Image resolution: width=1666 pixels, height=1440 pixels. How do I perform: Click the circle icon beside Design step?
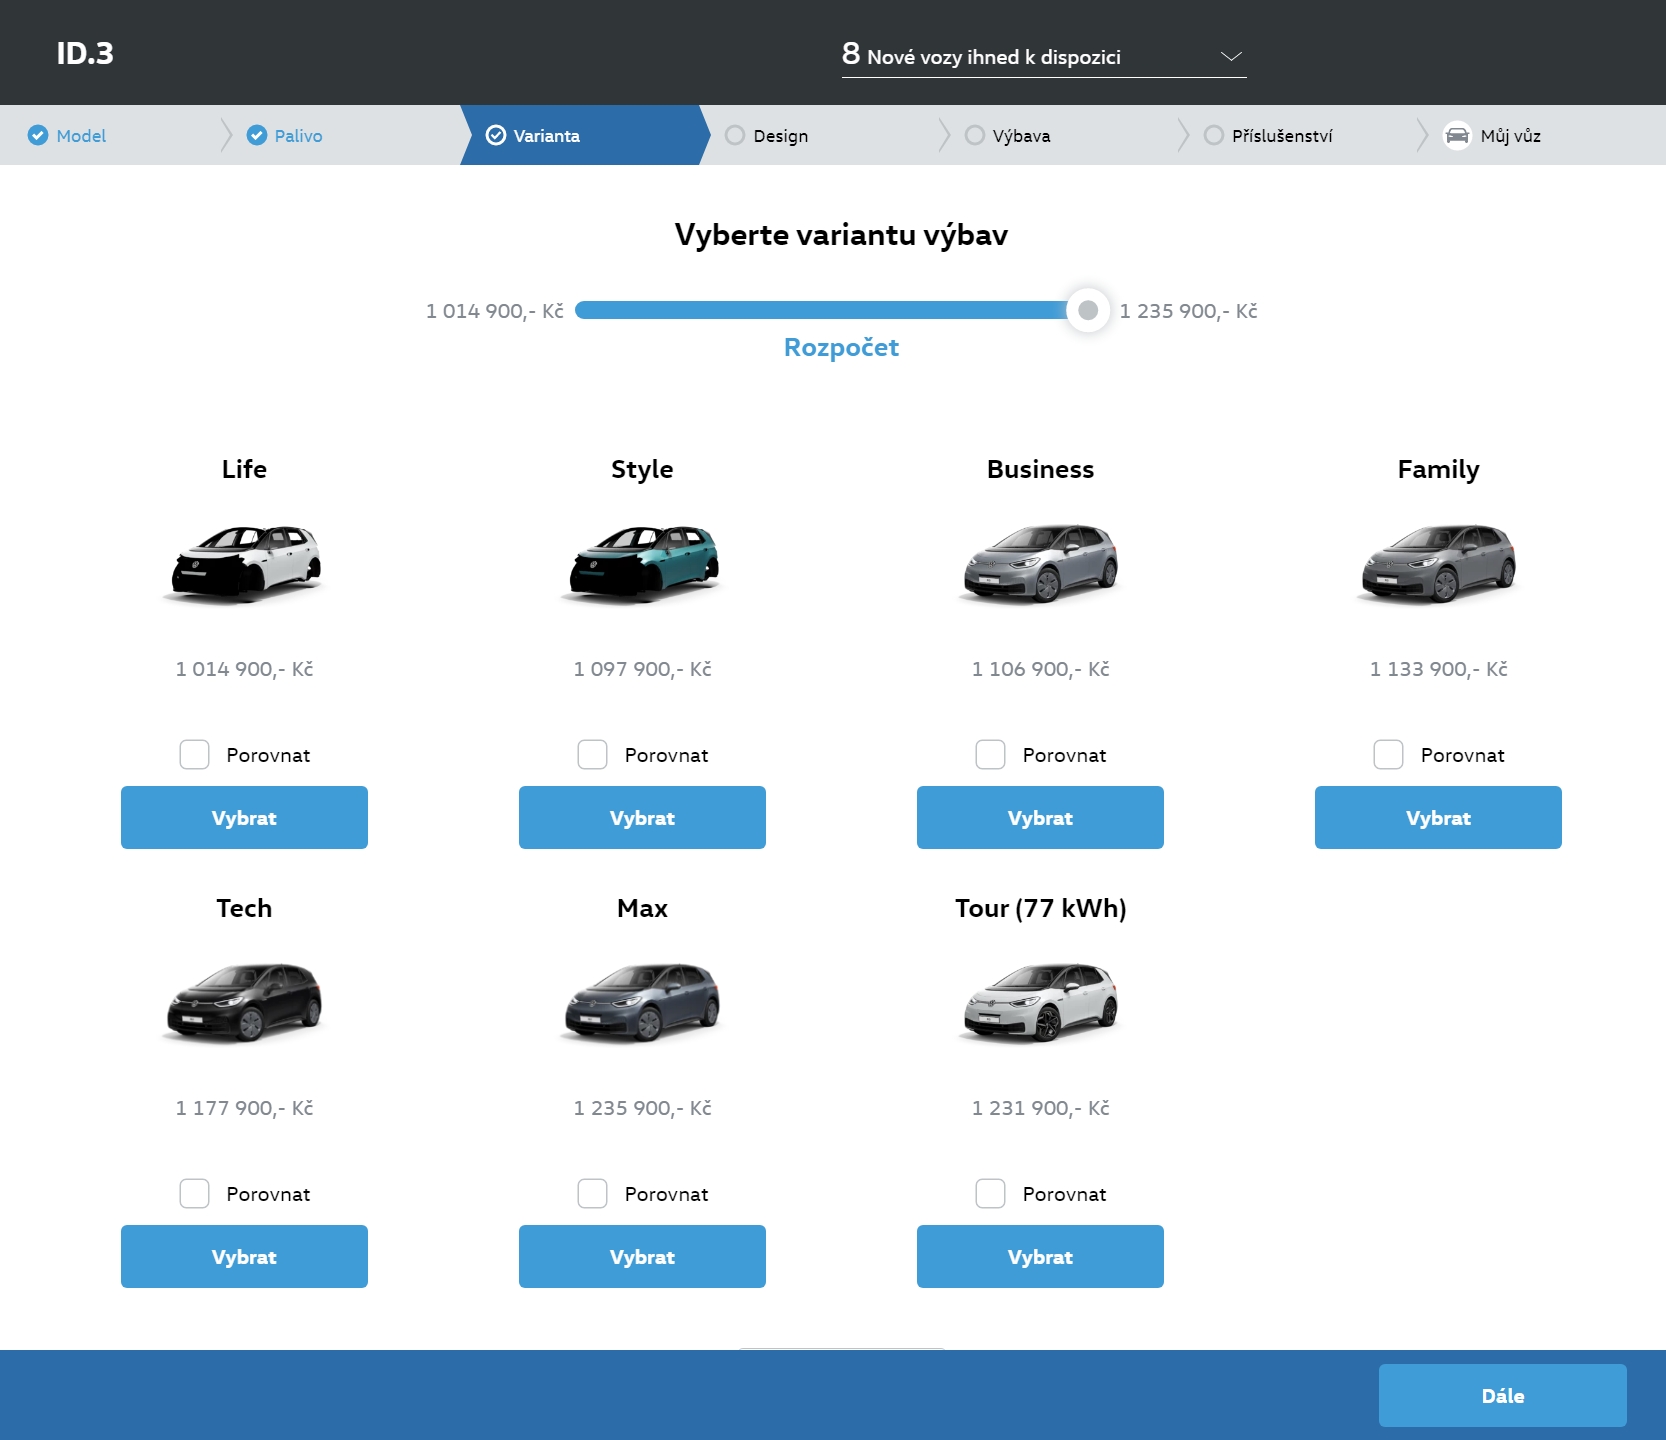click(735, 135)
